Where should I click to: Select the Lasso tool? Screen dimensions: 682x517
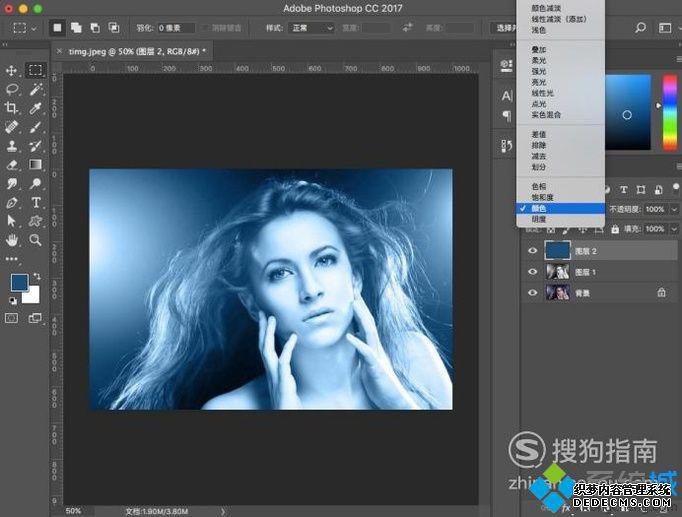(x=12, y=90)
